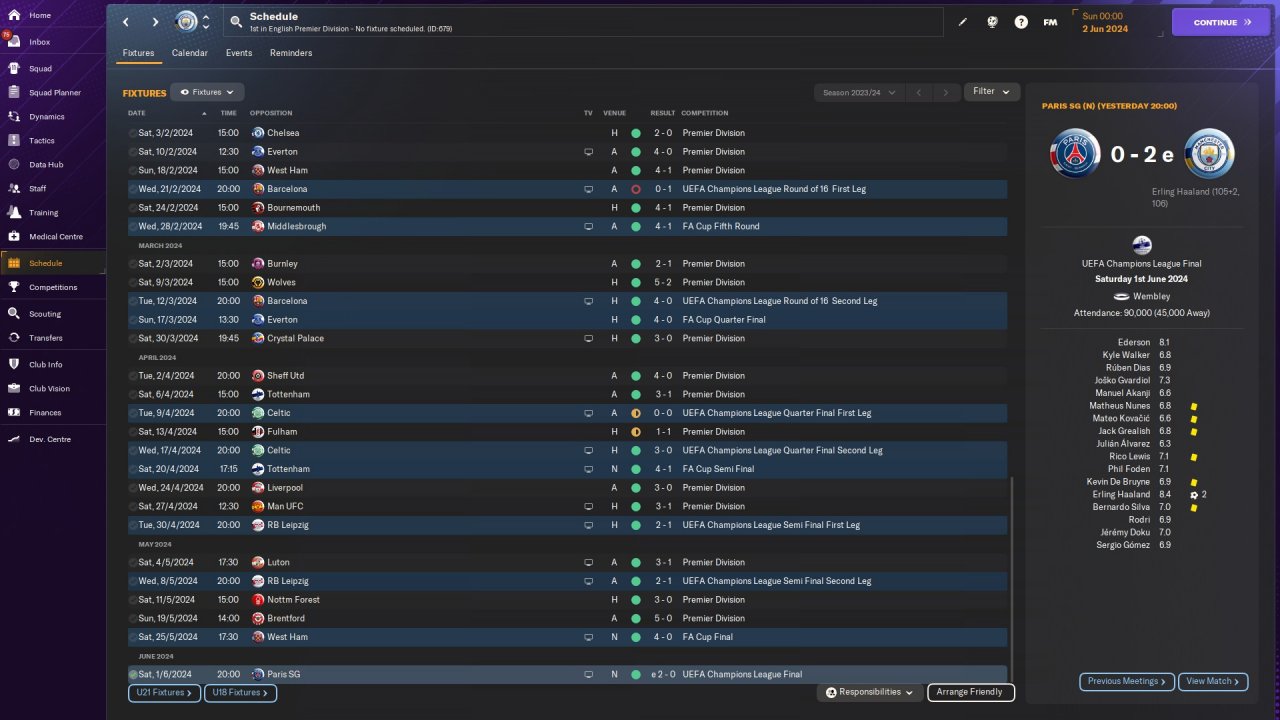Select the Fixtures tab

pos(139,53)
